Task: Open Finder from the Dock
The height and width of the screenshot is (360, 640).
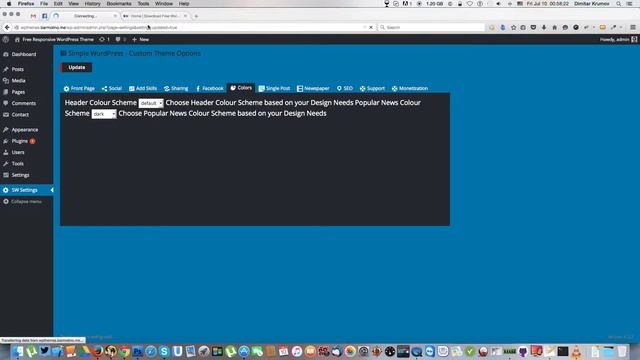Action: [18, 351]
